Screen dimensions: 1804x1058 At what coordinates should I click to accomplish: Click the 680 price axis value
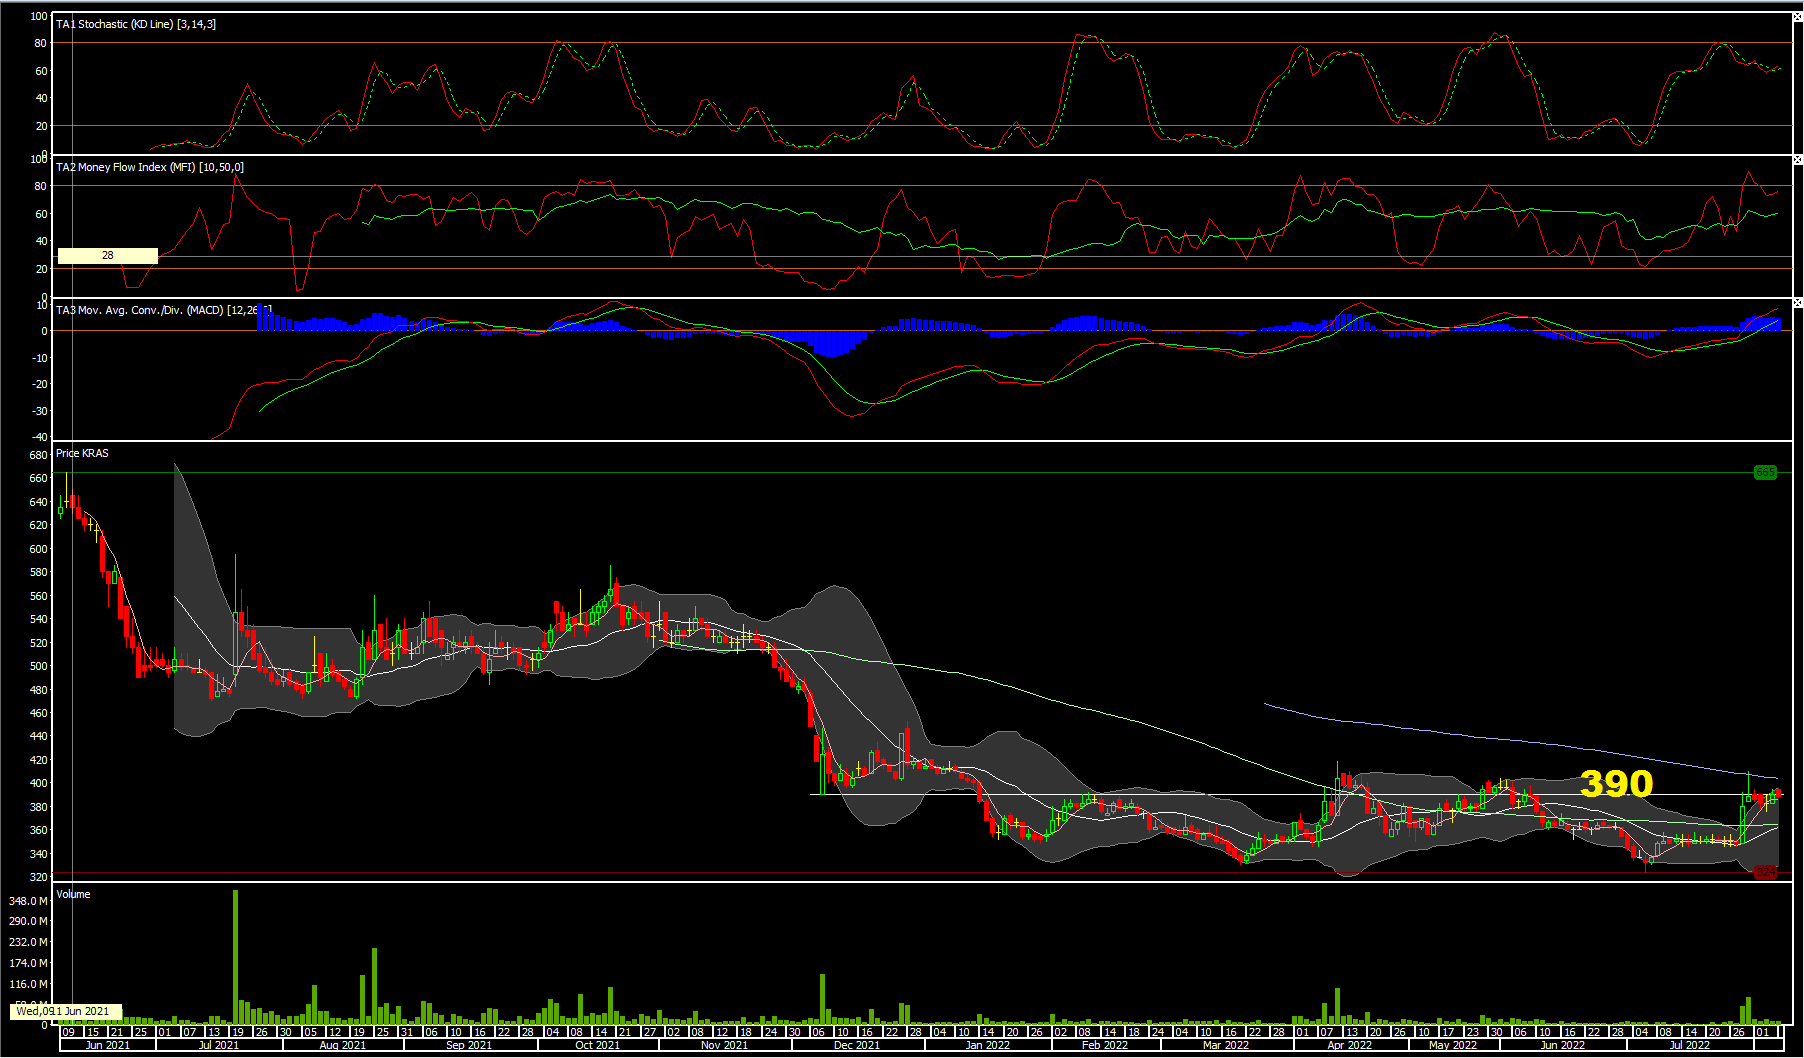[38, 455]
